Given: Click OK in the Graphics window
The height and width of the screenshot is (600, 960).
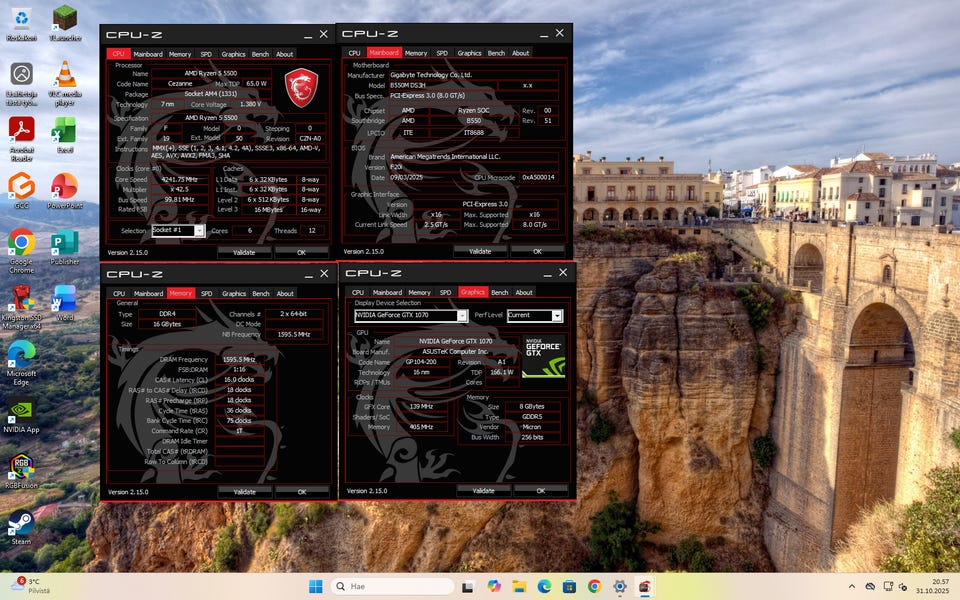Looking at the screenshot, I should [x=541, y=490].
